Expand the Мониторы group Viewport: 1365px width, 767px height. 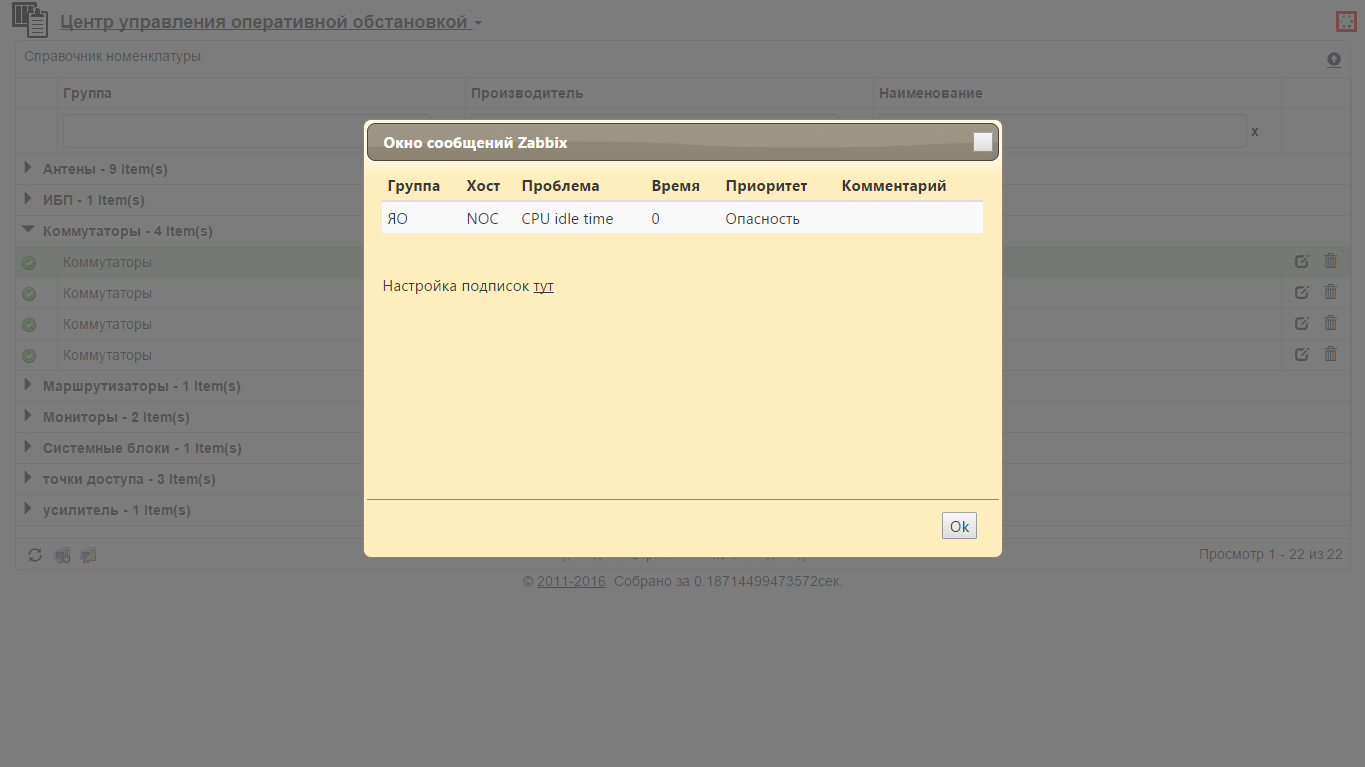tap(28, 416)
